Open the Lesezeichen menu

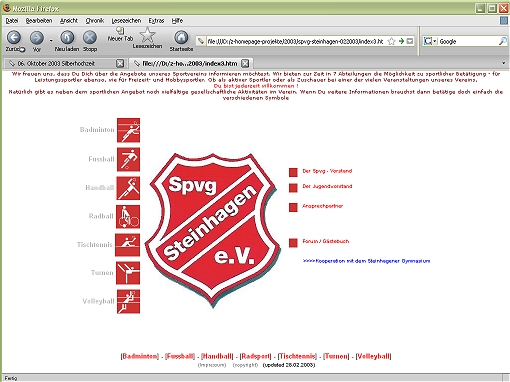pyautogui.click(x=126, y=21)
